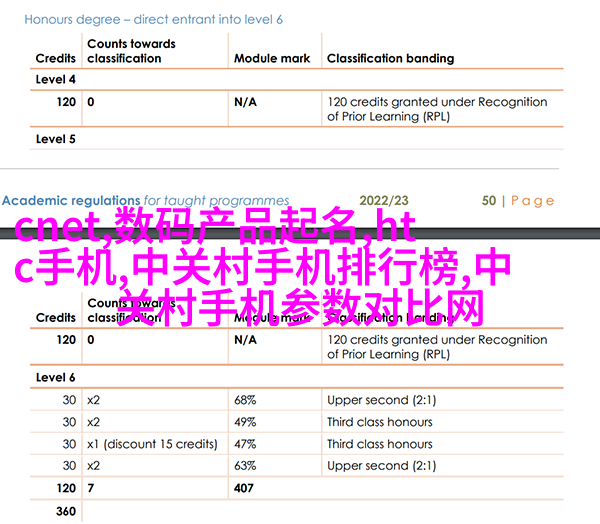Image resolution: width=600 pixels, height=524 pixels.
Task: Select the bold '360' credits total
Action: click(66, 511)
